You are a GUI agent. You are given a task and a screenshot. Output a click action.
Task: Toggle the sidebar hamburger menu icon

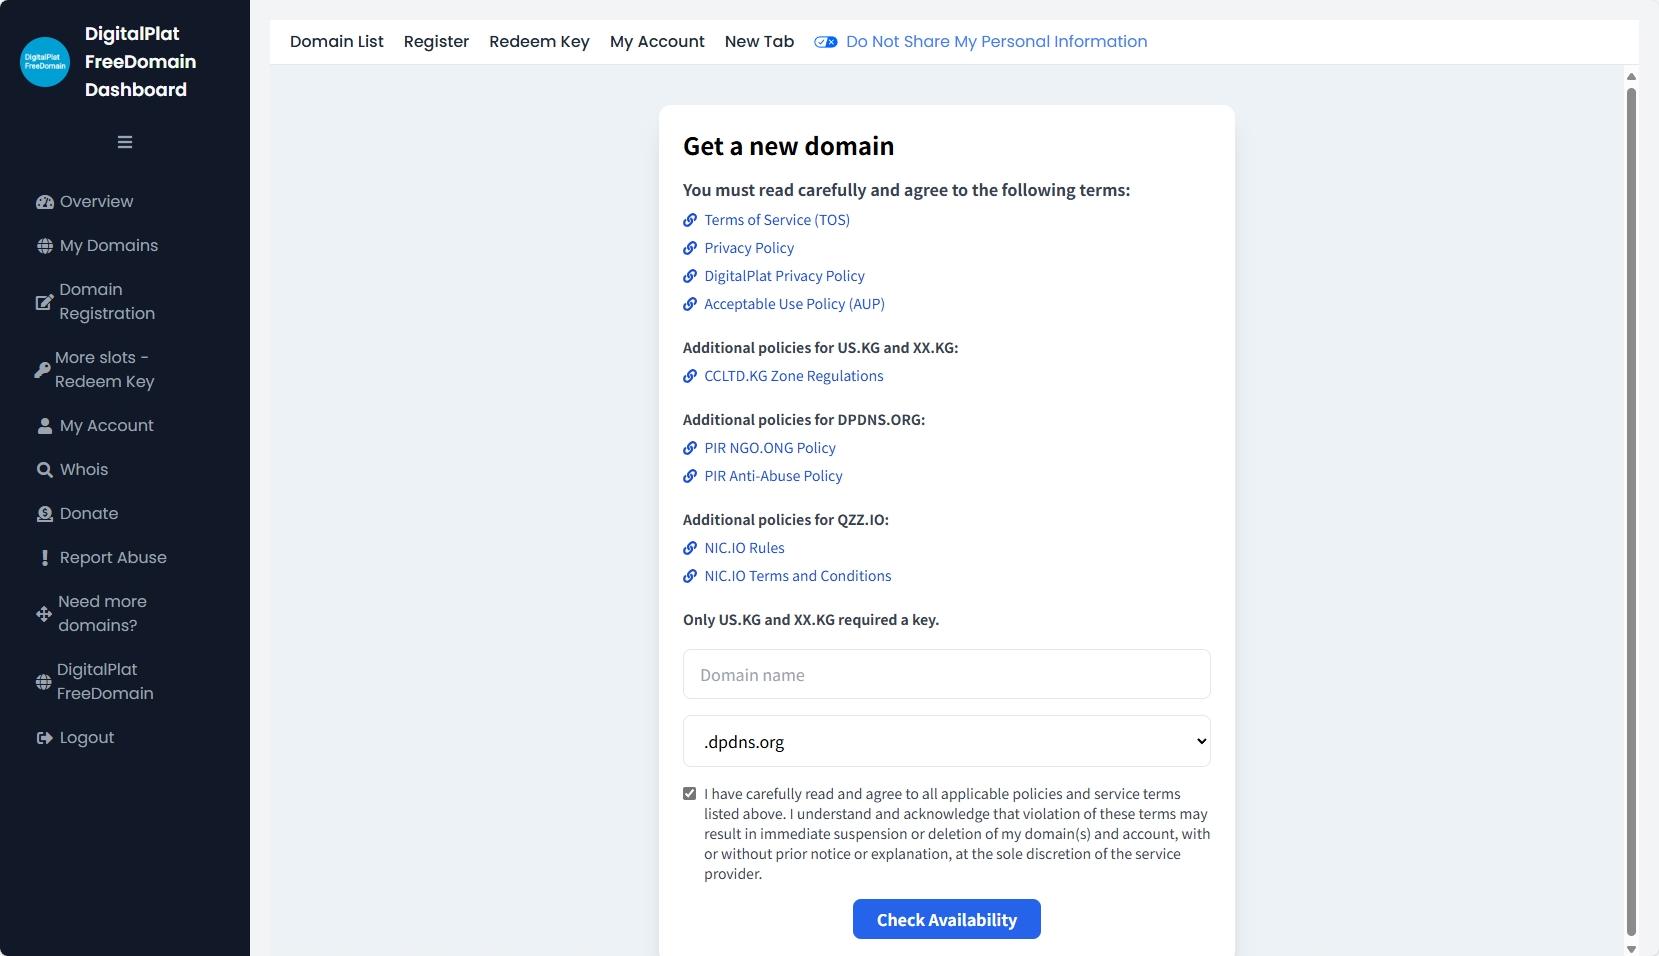(125, 142)
